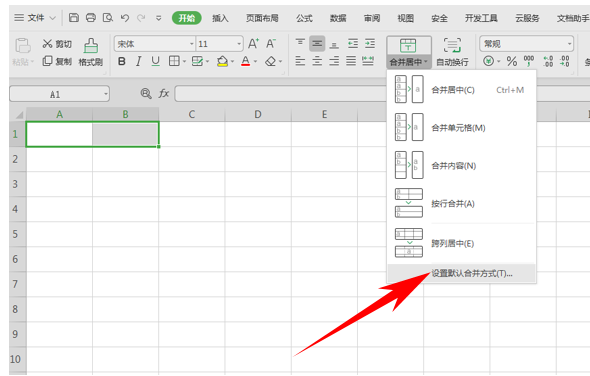590x376 pixels.
Task: Switch to the 开始 tab
Action: [187, 18]
